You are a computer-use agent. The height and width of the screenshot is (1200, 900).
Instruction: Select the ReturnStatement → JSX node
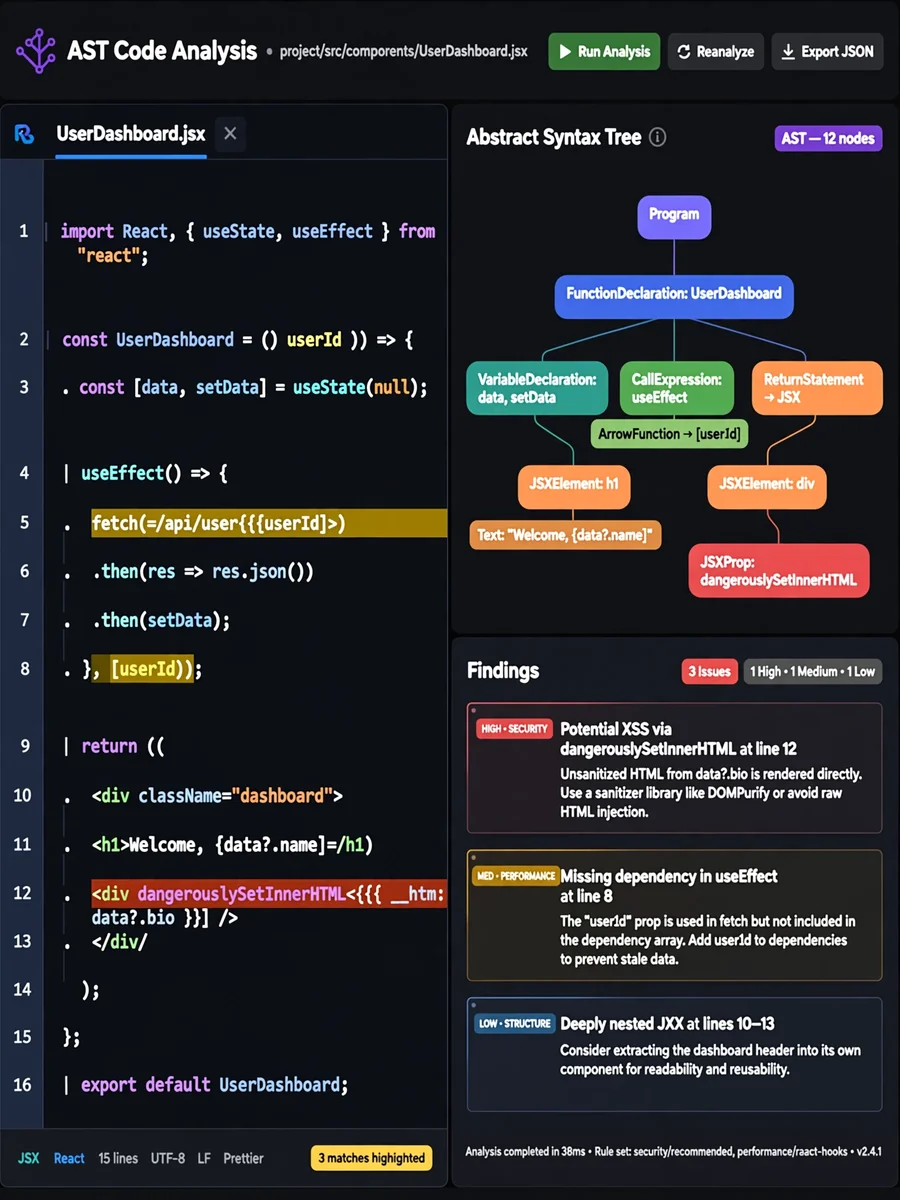pyautogui.click(x=817, y=388)
